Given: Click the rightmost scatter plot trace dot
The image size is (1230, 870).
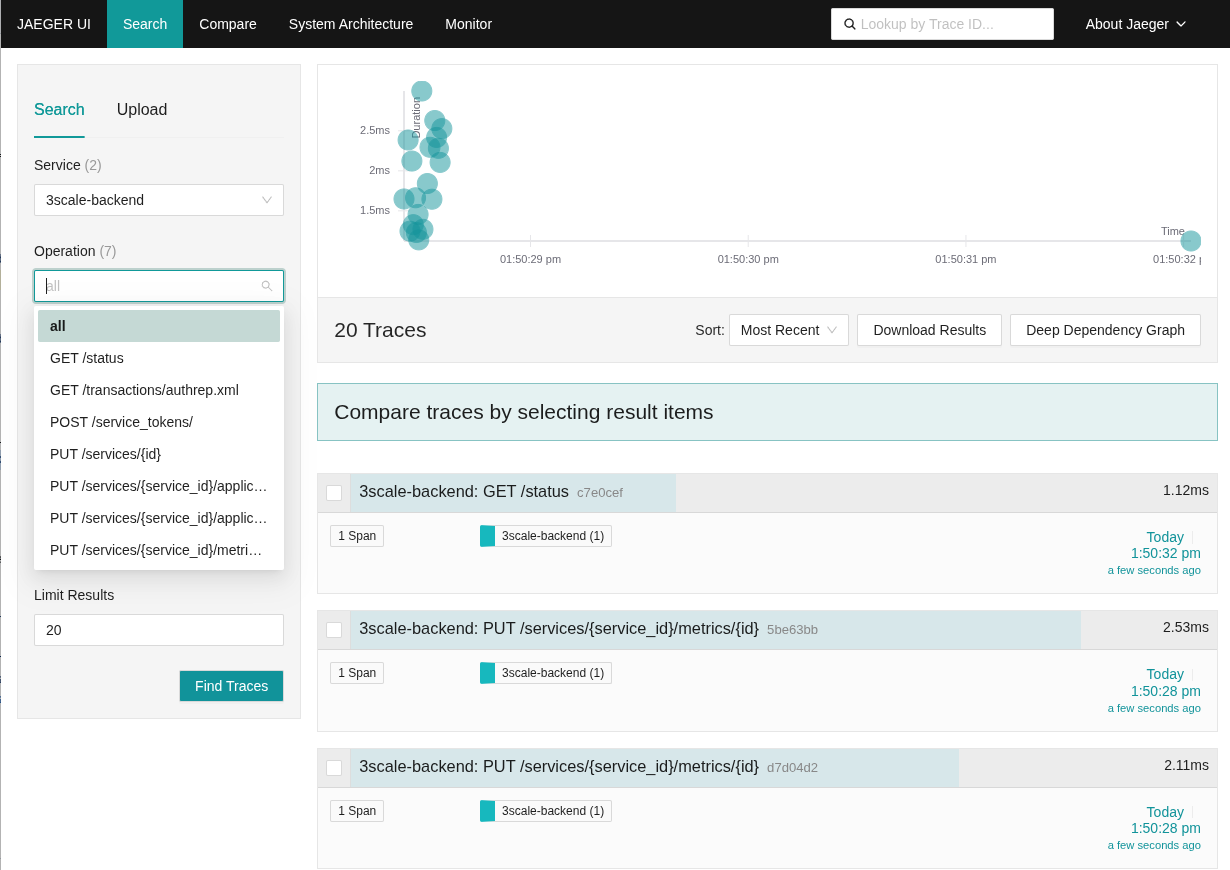Looking at the screenshot, I should [1190, 241].
